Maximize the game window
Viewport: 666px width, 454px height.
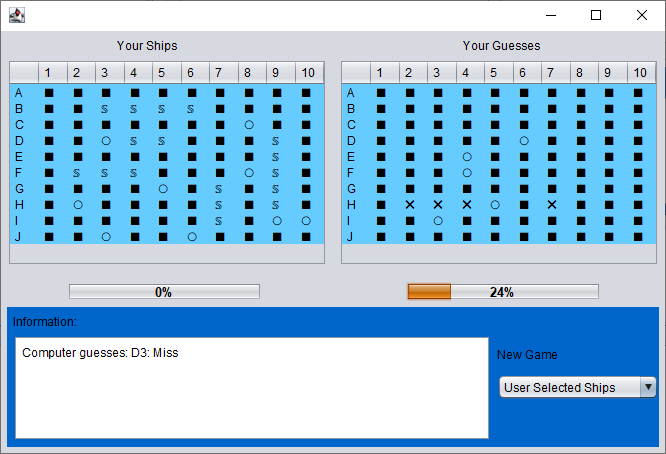coord(596,15)
